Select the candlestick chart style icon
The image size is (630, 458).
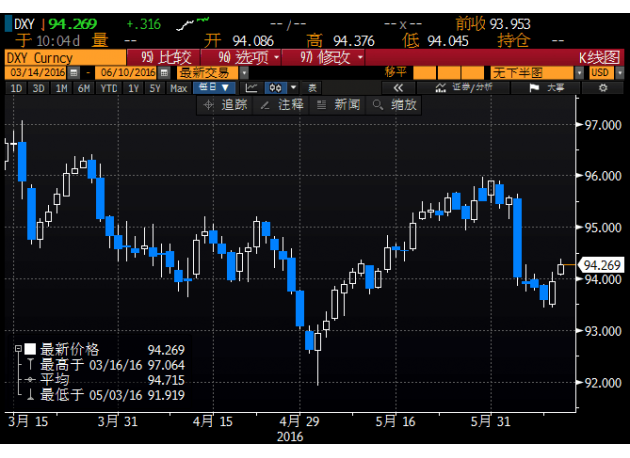(x=273, y=88)
